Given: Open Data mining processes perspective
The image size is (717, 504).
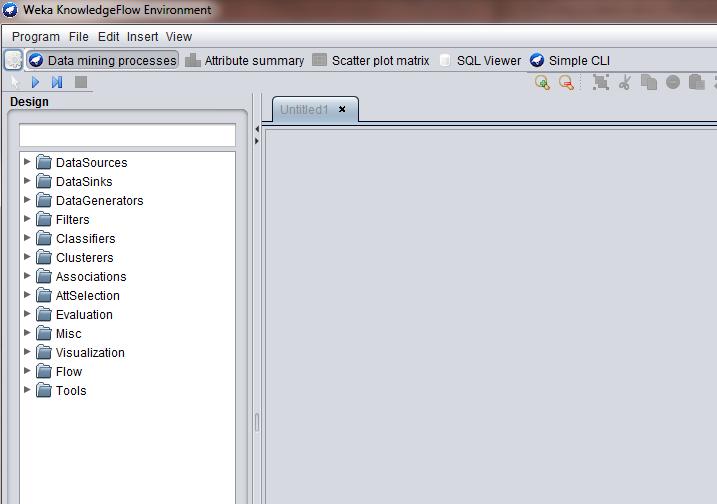Looking at the screenshot, I should coord(102,60).
